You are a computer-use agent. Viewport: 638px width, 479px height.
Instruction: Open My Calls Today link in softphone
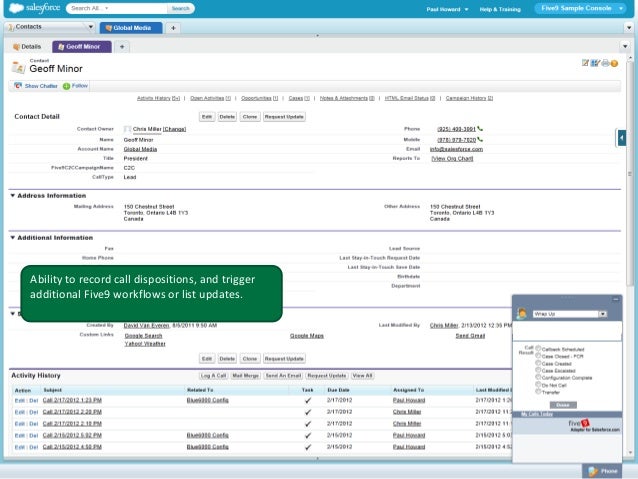point(537,414)
